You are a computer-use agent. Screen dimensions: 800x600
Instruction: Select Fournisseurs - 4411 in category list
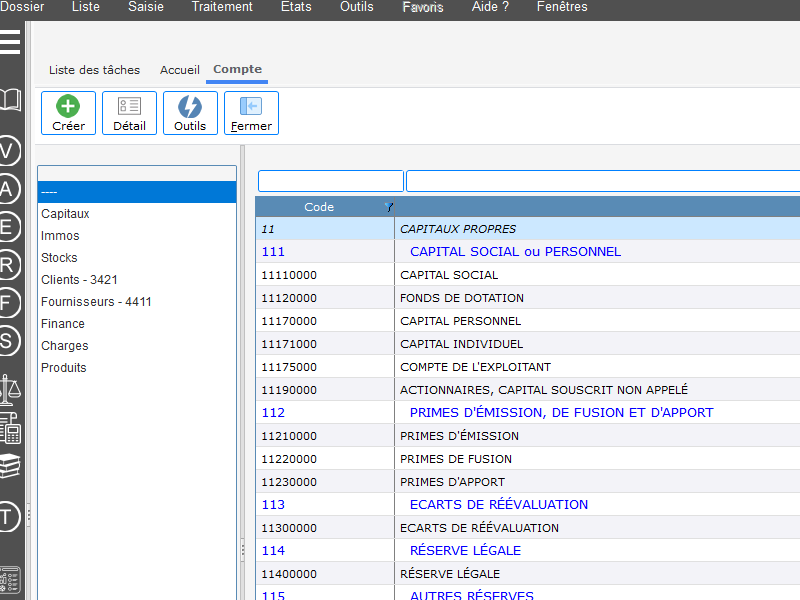(x=96, y=302)
